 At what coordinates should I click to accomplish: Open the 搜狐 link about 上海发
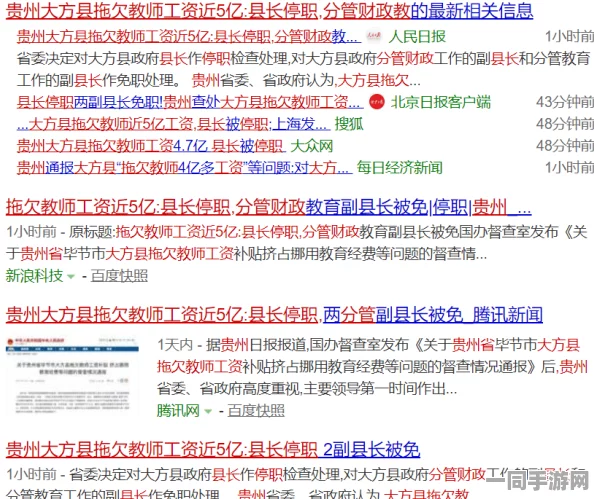click(174, 124)
